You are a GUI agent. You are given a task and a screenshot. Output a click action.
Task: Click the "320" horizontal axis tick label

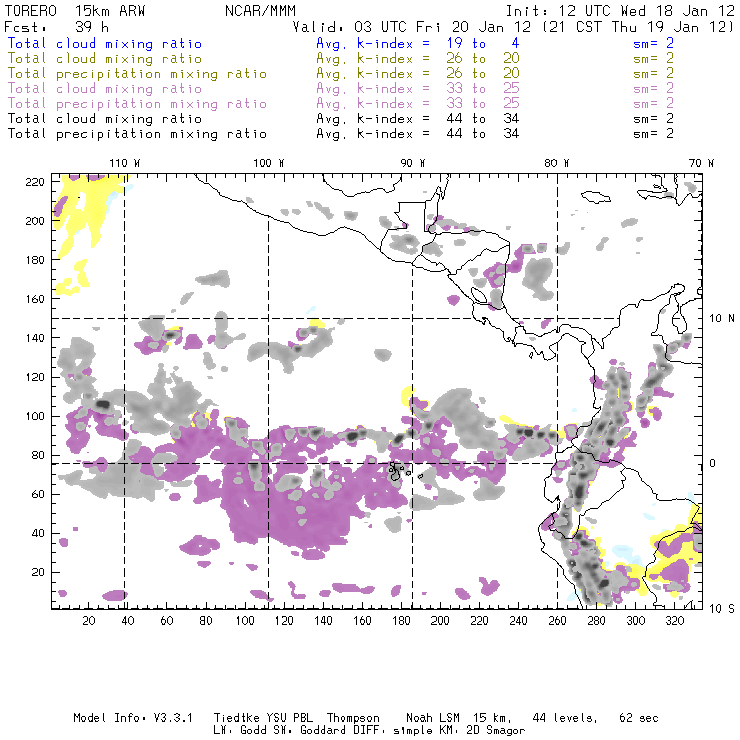pyautogui.click(x=674, y=621)
